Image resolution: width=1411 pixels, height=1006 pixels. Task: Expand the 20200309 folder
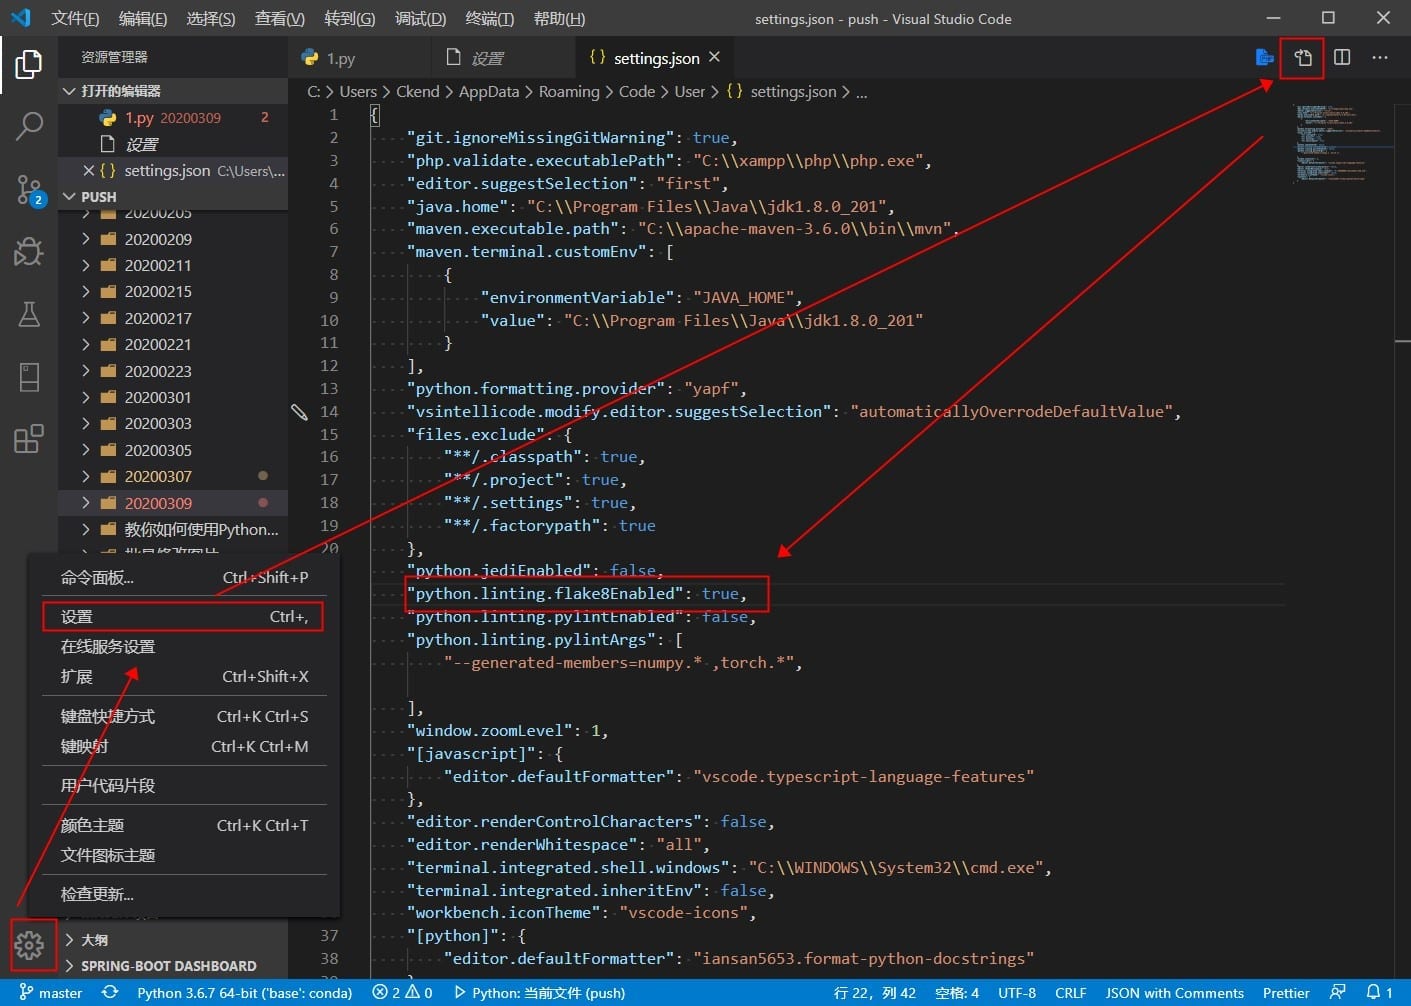tap(158, 503)
